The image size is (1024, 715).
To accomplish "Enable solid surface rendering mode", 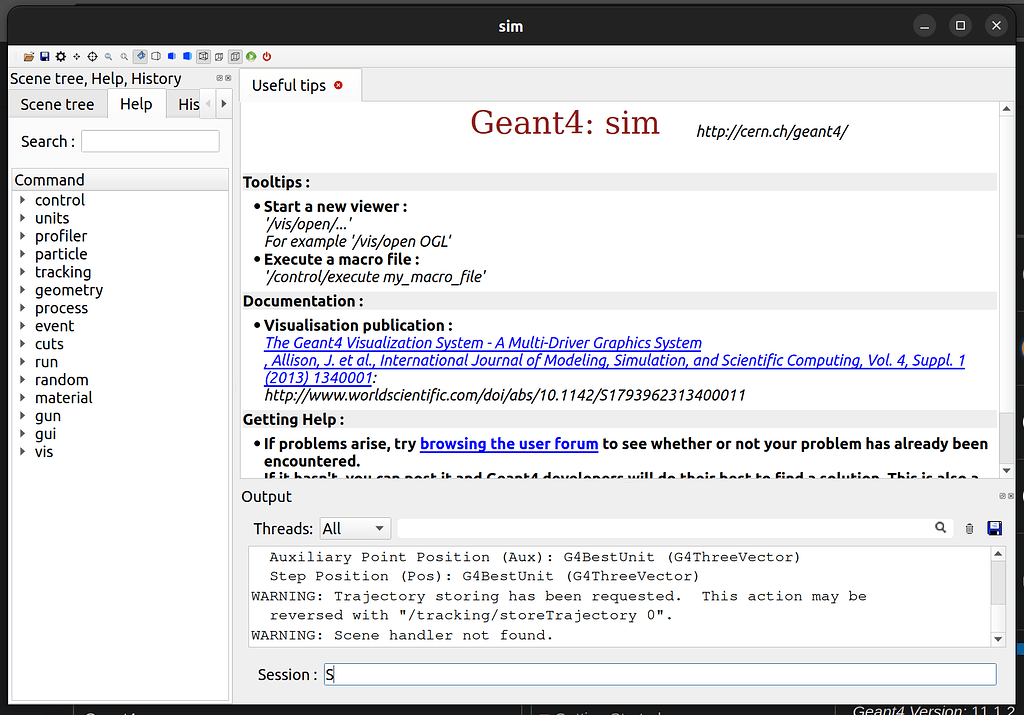I will [x=188, y=56].
